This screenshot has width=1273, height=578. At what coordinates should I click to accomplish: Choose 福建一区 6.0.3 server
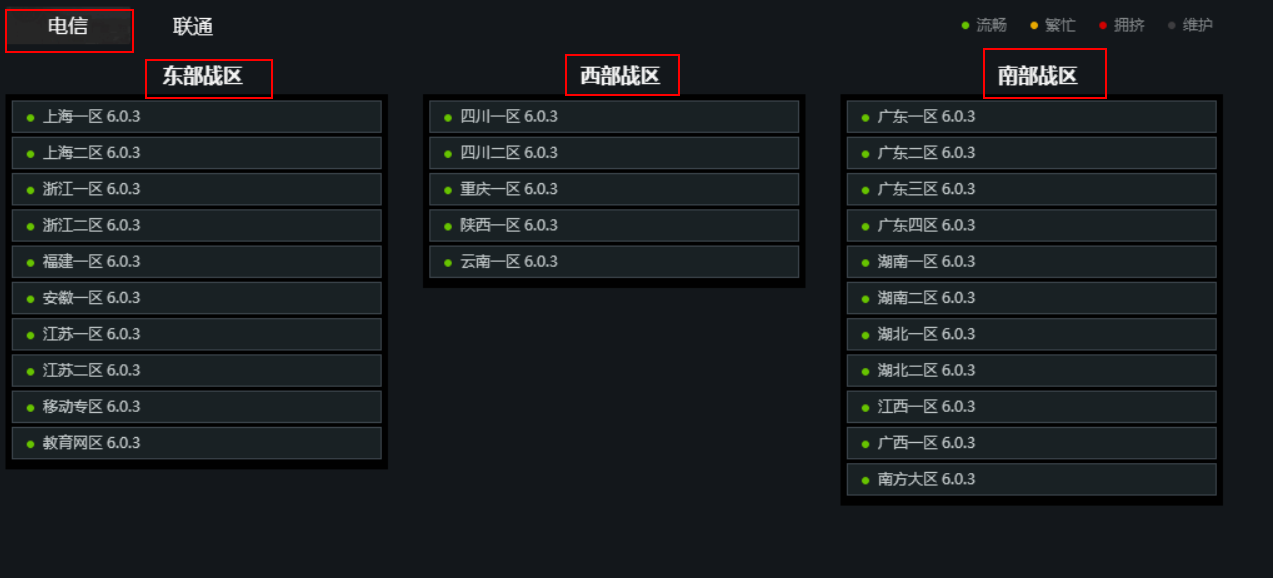197,262
